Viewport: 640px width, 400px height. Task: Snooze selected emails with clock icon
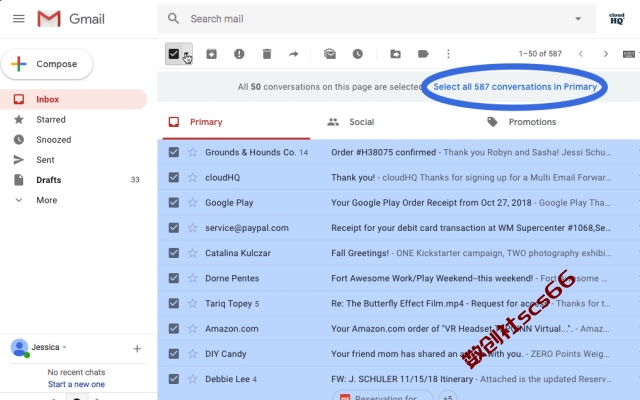coord(358,54)
